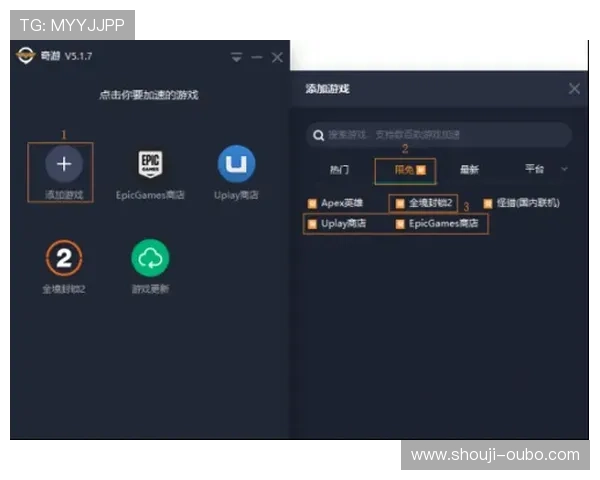This screenshot has width=600, height=480.
Task: Open the 平台 tab
Action: (534, 168)
